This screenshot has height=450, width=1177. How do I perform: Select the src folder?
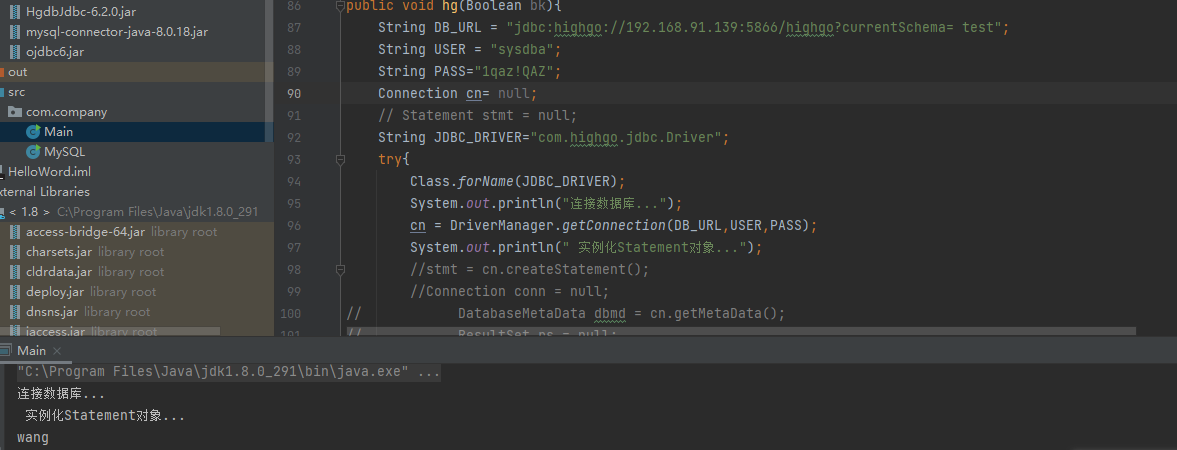tap(17, 92)
